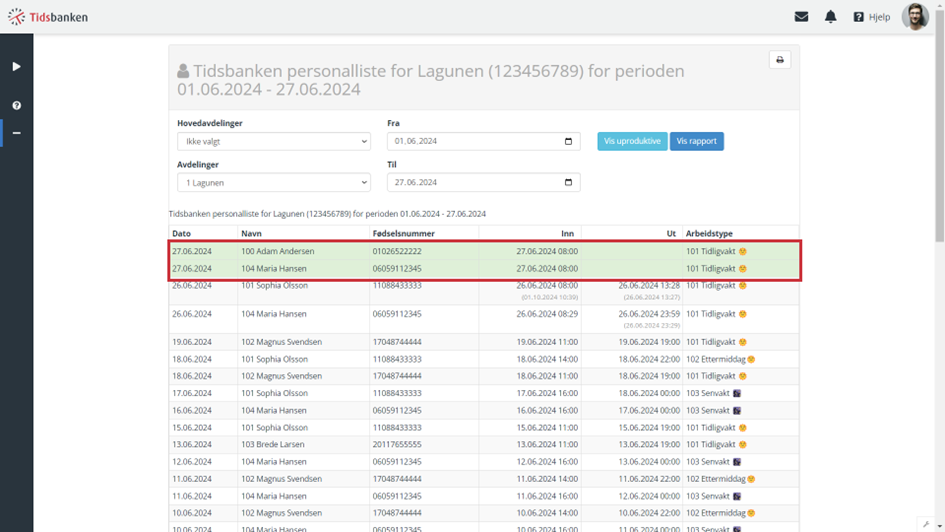
Task: Click Navn column header
Action: click(x=251, y=234)
